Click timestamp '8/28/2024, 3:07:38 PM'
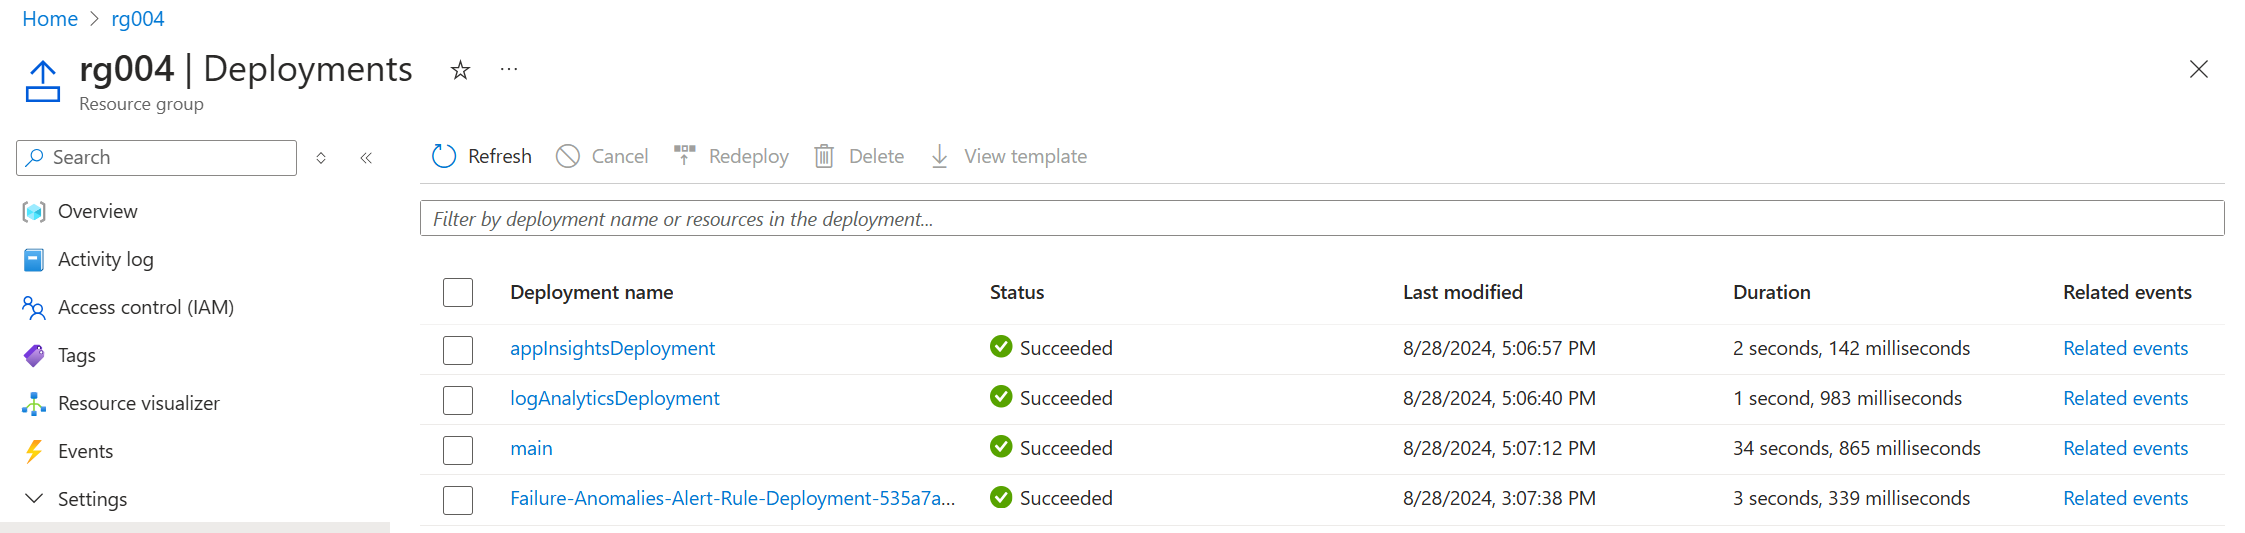The height and width of the screenshot is (533, 2245). [1499, 498]
